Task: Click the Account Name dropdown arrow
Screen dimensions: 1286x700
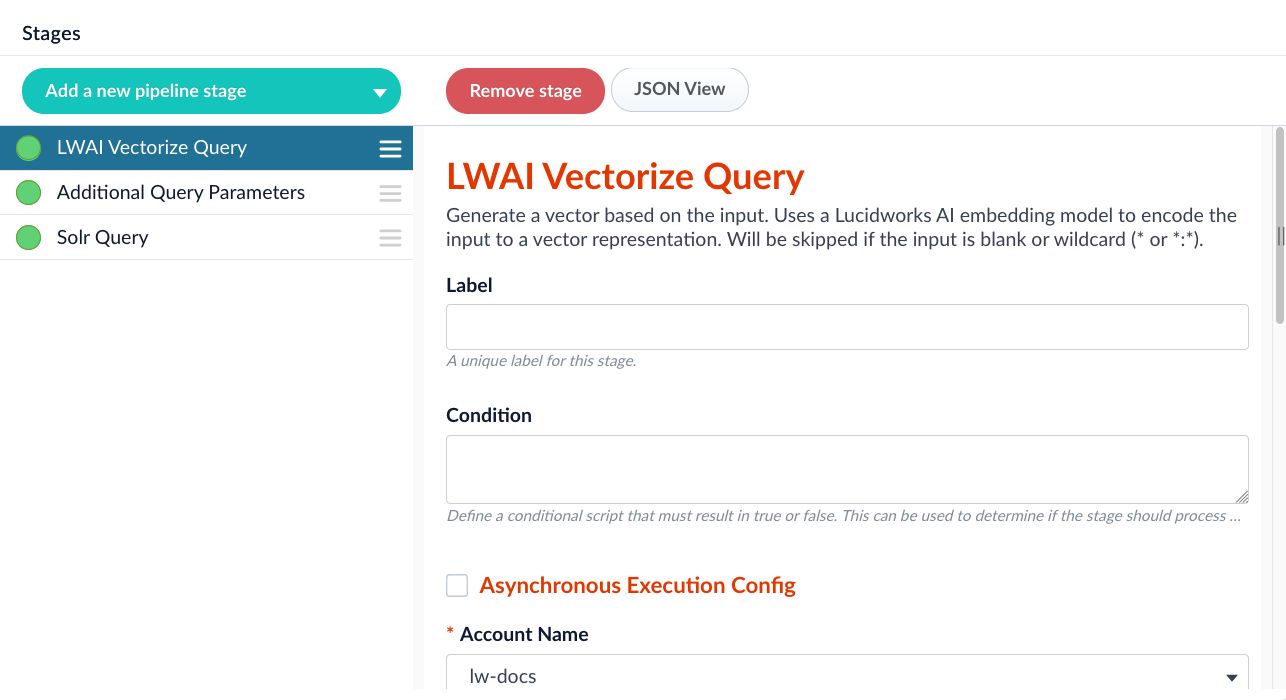Action: coord(1231,679)
